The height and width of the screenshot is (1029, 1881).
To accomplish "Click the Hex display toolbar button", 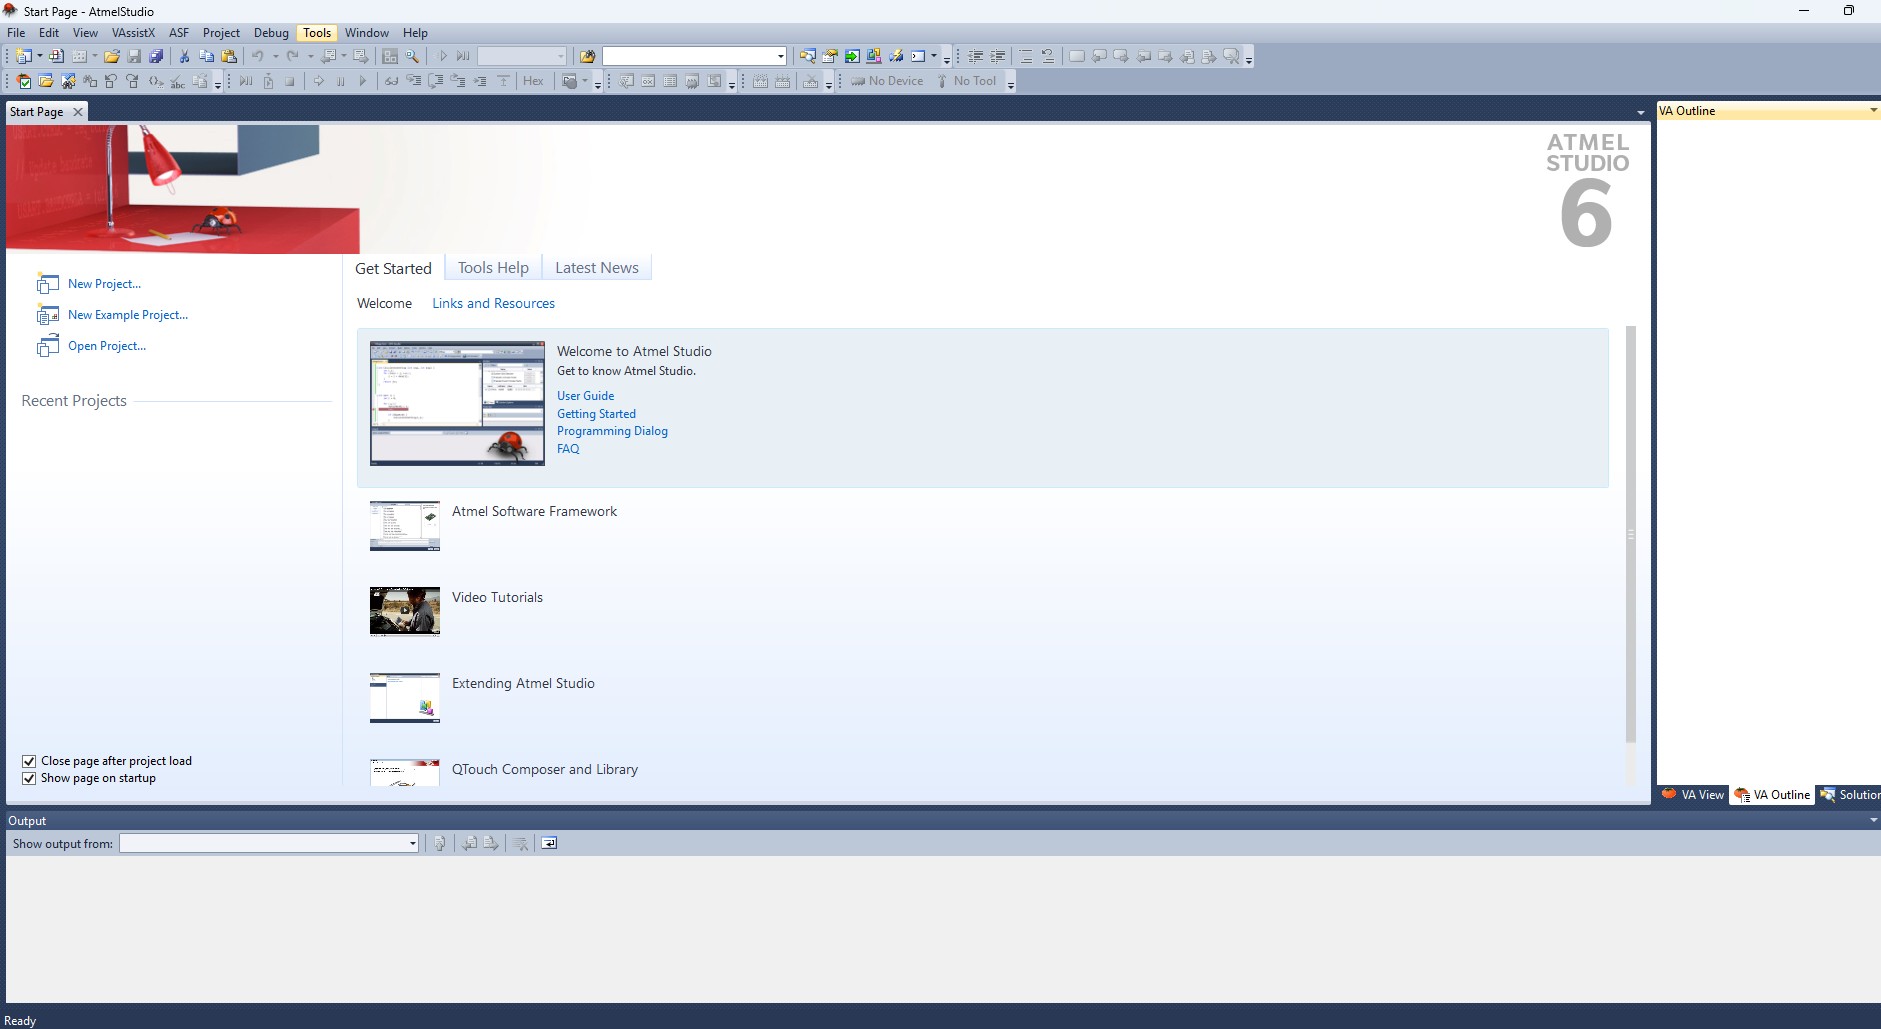I will coord(533,81).
